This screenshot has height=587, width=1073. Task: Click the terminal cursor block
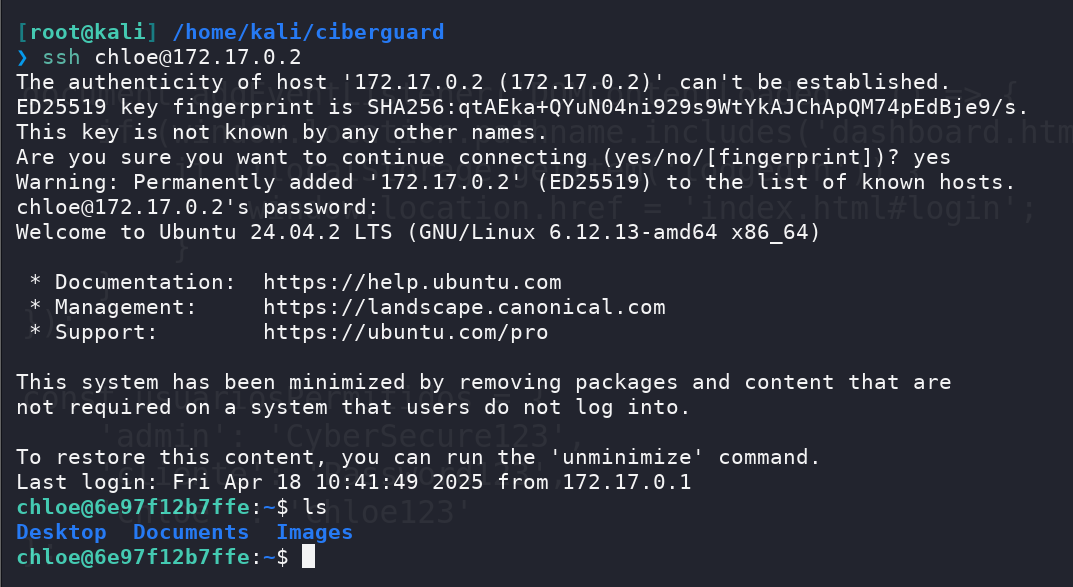pyautogui.click(x=309, y=557)
